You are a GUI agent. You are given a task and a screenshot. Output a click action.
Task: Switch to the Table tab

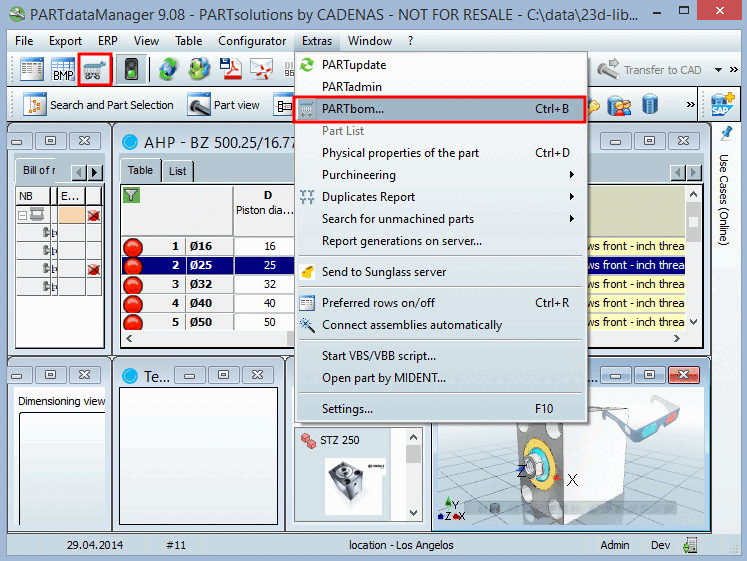(140, 170)
